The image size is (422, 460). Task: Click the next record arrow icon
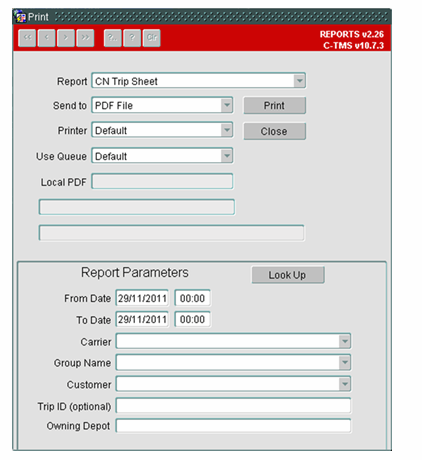pyautogui.click(x=66, y=38)
